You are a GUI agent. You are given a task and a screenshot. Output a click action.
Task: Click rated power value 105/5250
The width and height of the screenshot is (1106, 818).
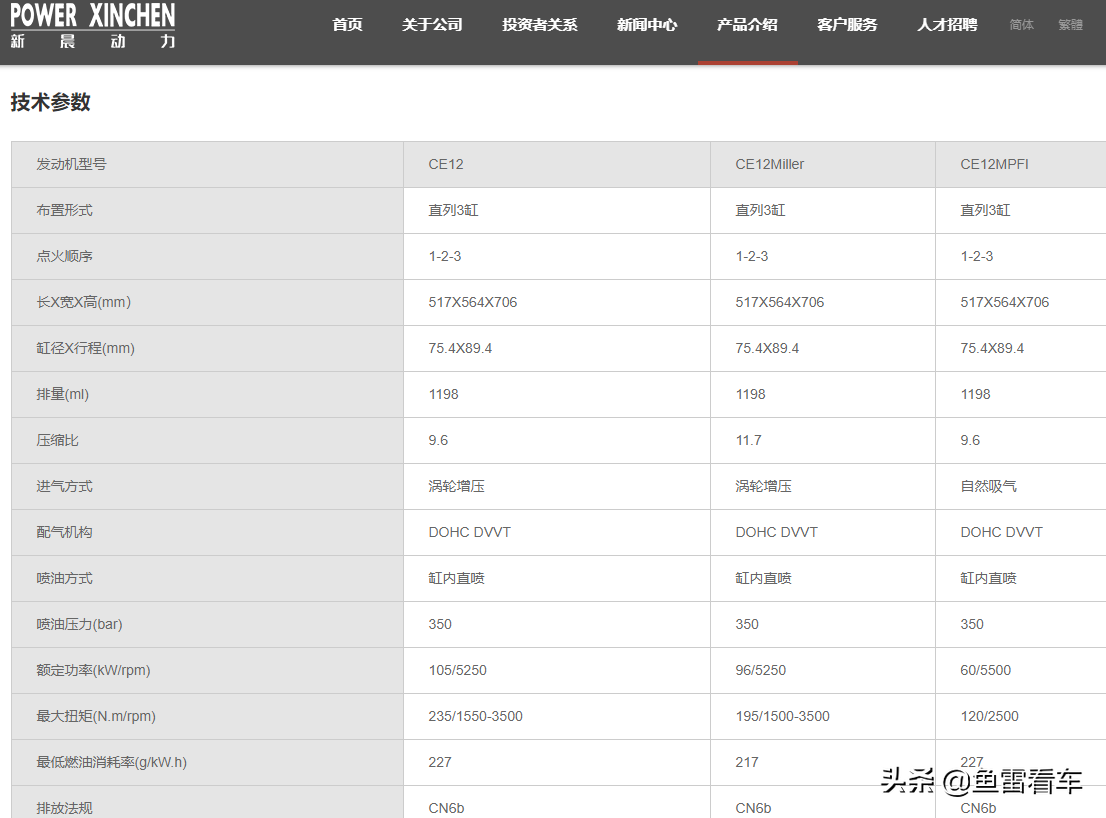tap(457, 670)
